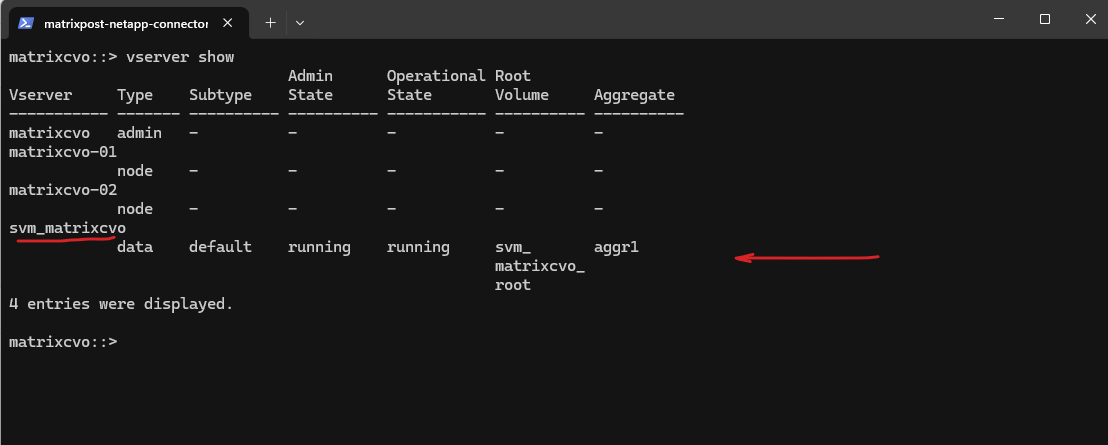Image resolution: width=1108 pixels, height=445 pixels.
Task: Maximize the terminal window
Action: [1044, 19]
